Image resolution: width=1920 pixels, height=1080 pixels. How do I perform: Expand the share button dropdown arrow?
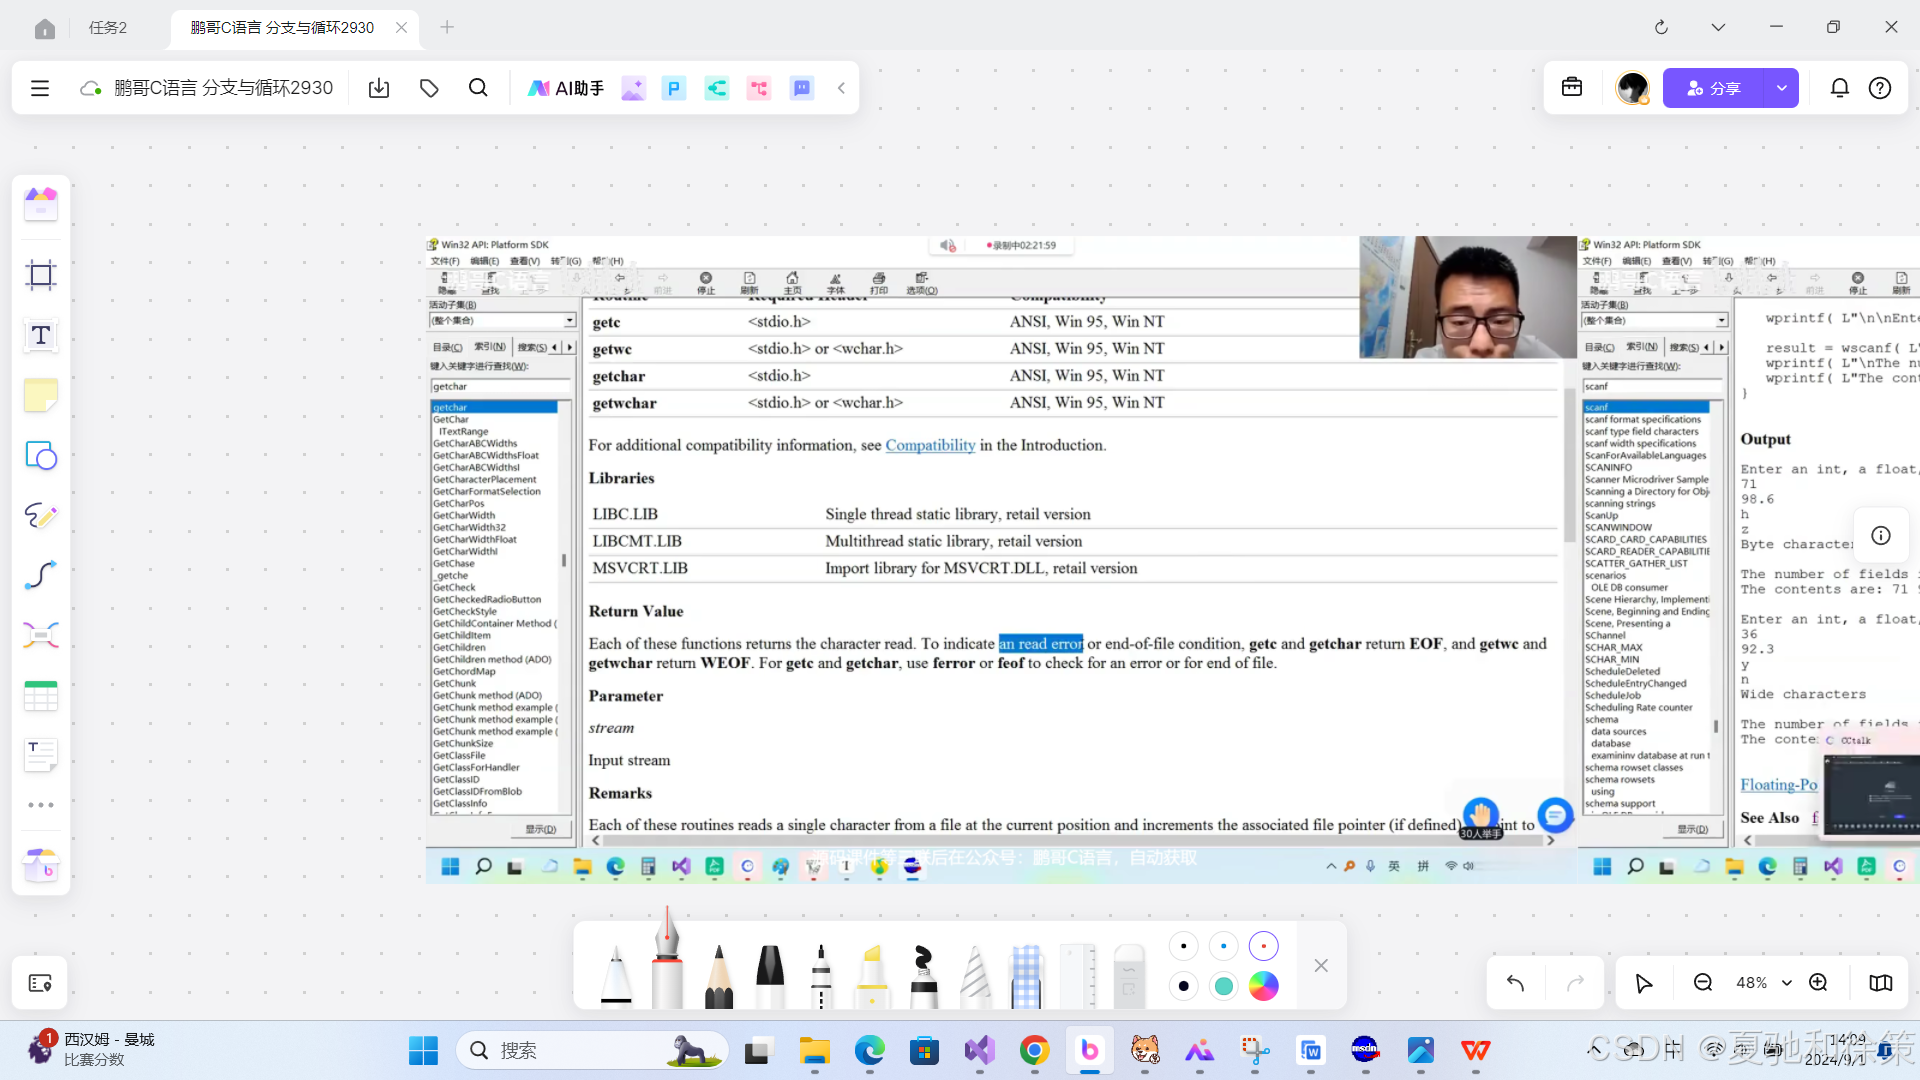pyautogui.click(x=1781, y=88)
